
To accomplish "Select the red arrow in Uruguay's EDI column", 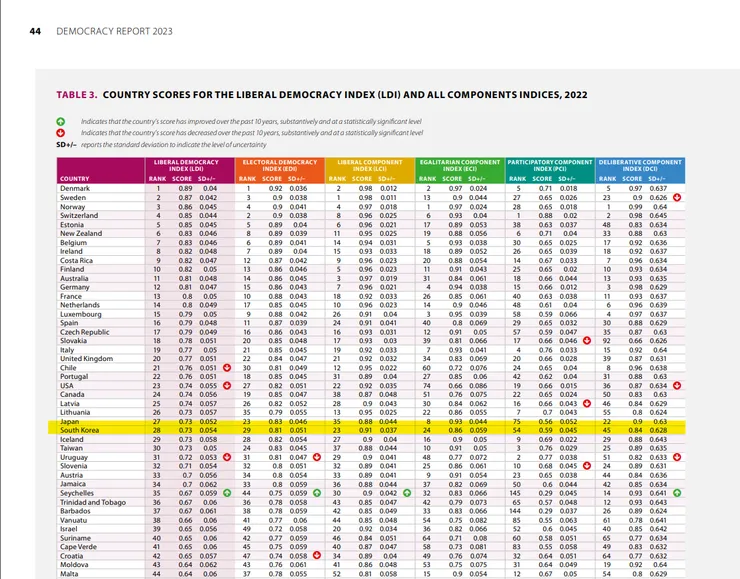I will [317, 457].
